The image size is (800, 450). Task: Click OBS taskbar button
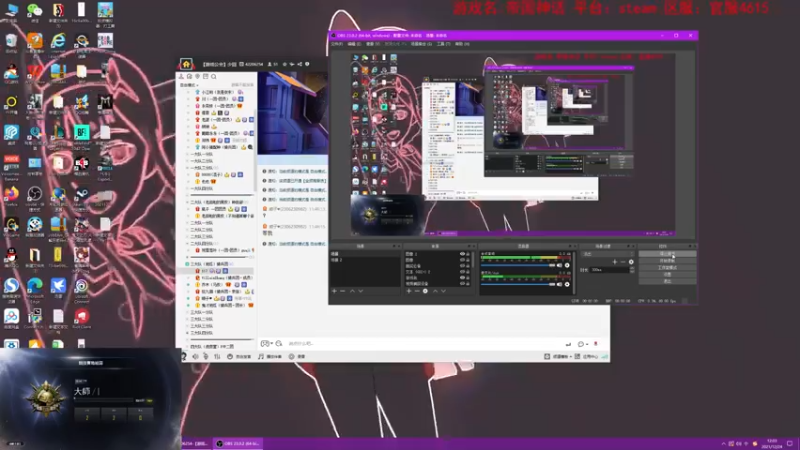[238, 443]
